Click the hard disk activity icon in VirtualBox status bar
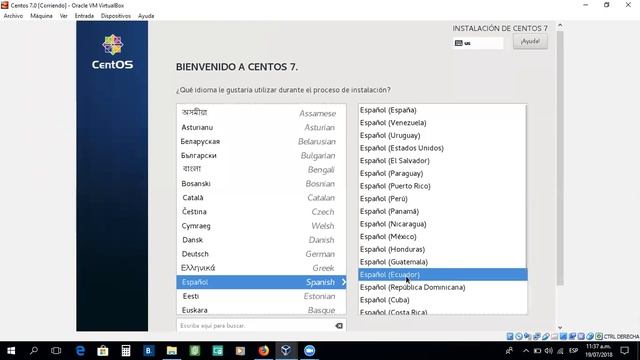The image size is (640, 360). tap(510, 336)
